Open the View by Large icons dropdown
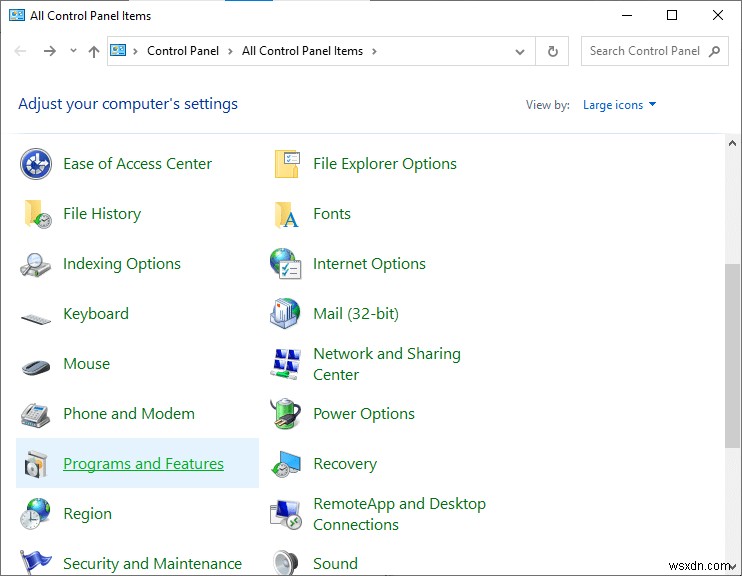 coord(620,105)
